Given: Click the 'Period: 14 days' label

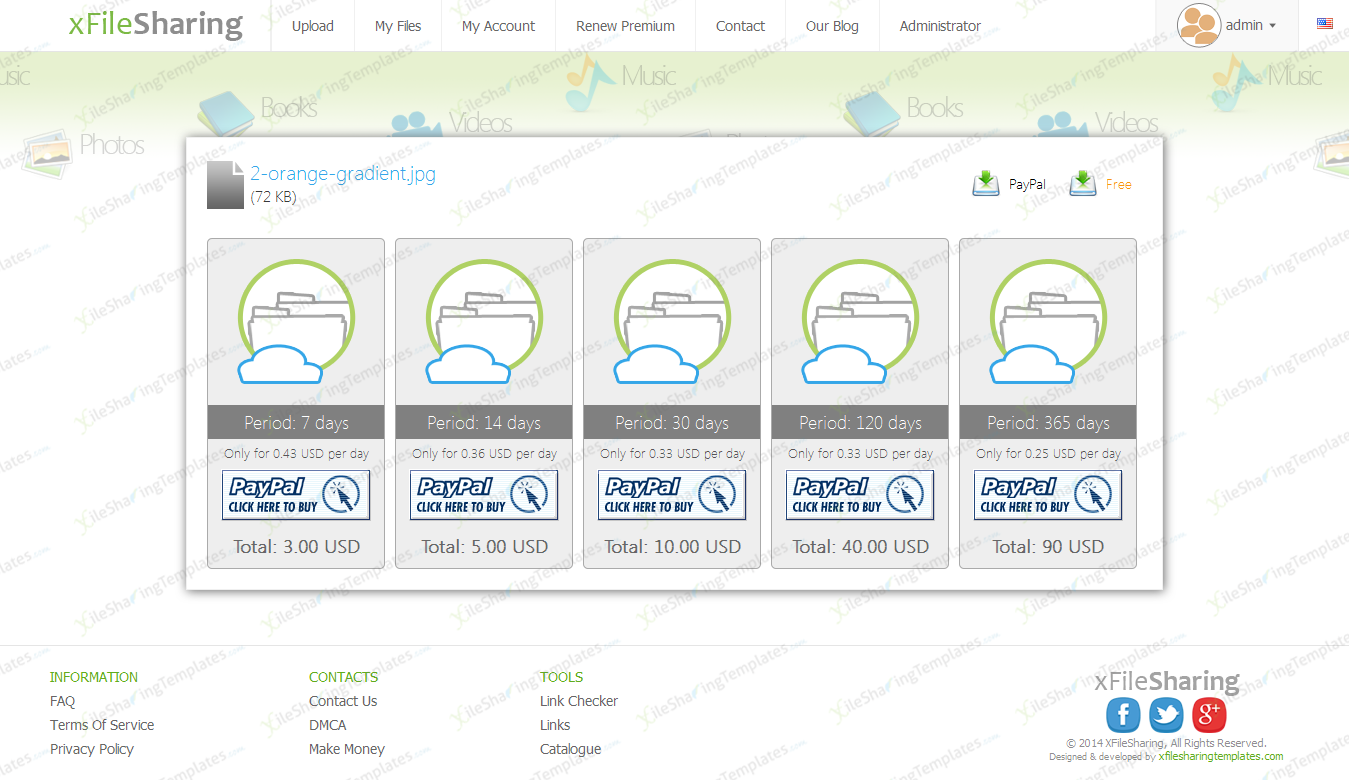Looking at the screenshot, I should [484, 423].
